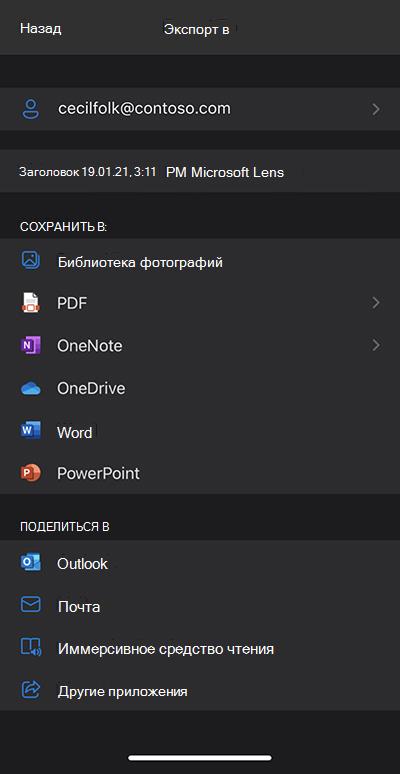Screen dimensions: 400x774
Task: Click the PowerPoint icon
Action: click(x=31, y=473)
